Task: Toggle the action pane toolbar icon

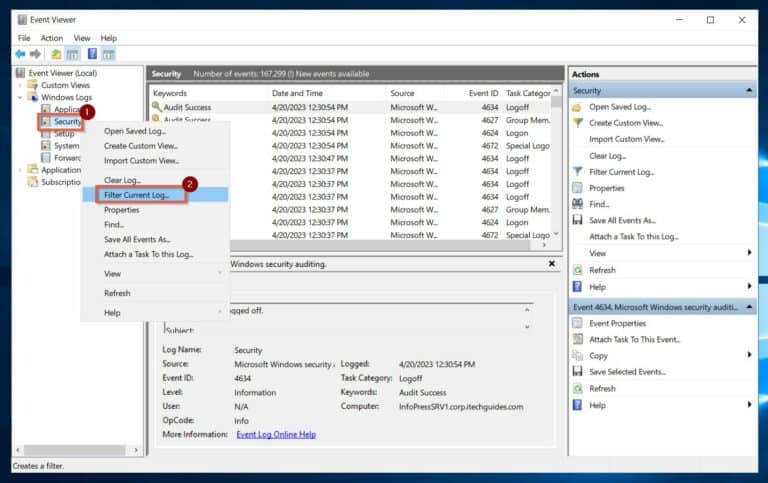Action: 109,54
